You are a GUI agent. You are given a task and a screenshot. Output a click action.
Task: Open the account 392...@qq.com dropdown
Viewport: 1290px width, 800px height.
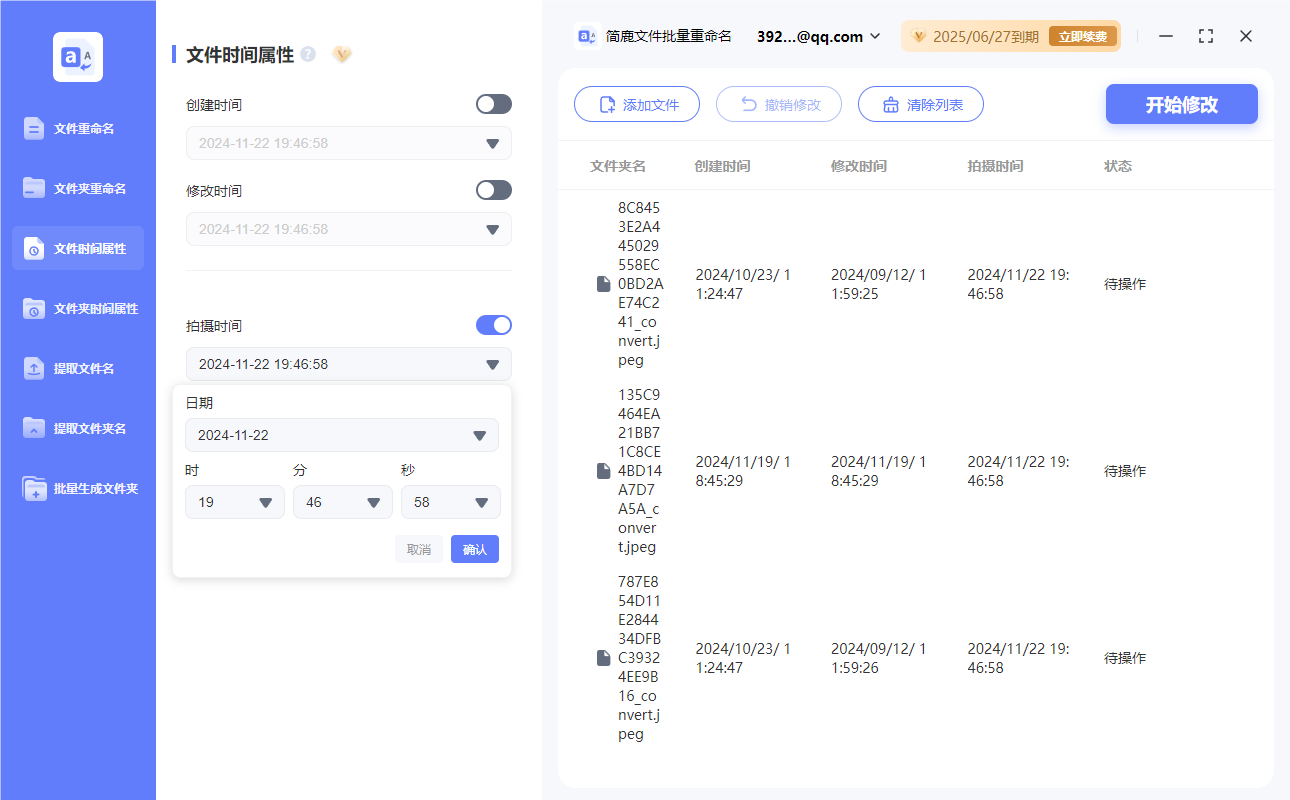(x=816, y=36)
